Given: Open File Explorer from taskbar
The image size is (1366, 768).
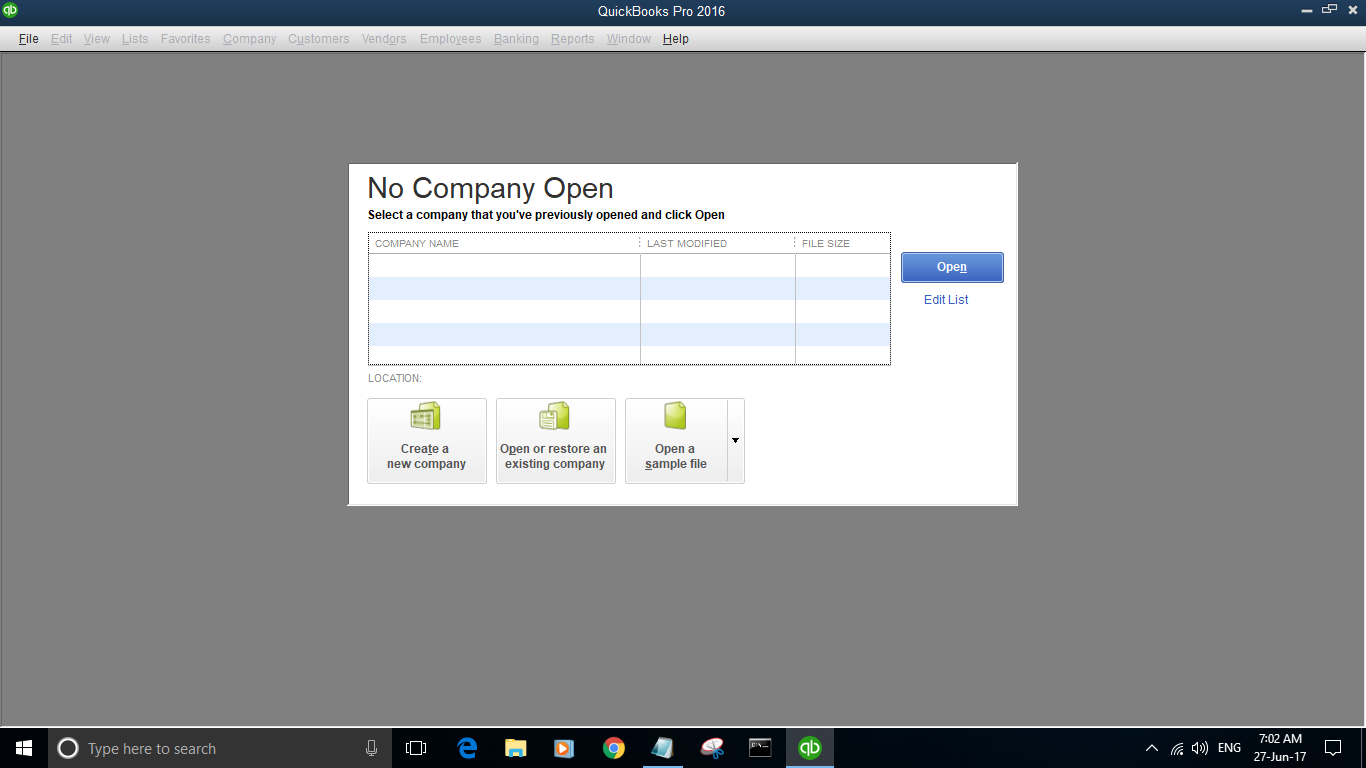Looking at the screenshot, I should pos(516,748).
